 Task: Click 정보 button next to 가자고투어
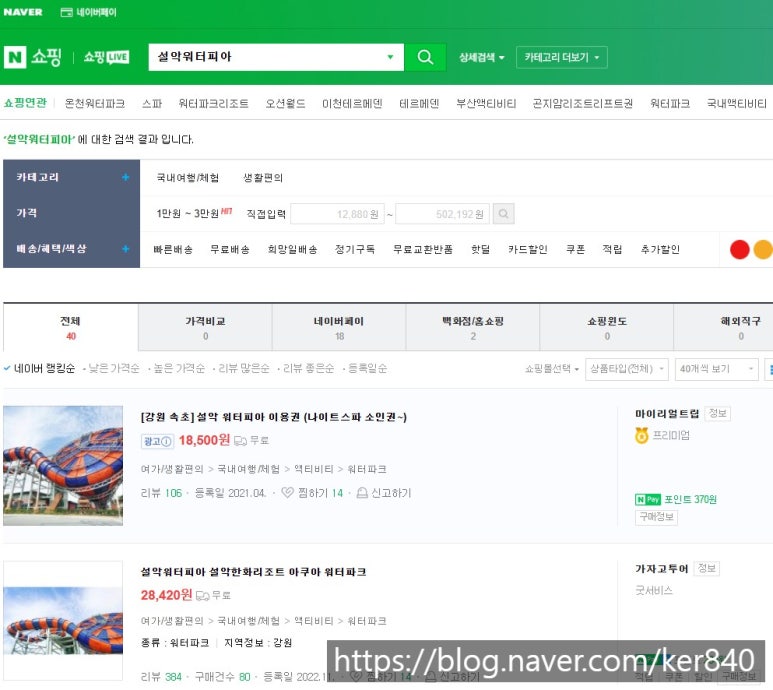pyautogui.click(x=706, y=568)
